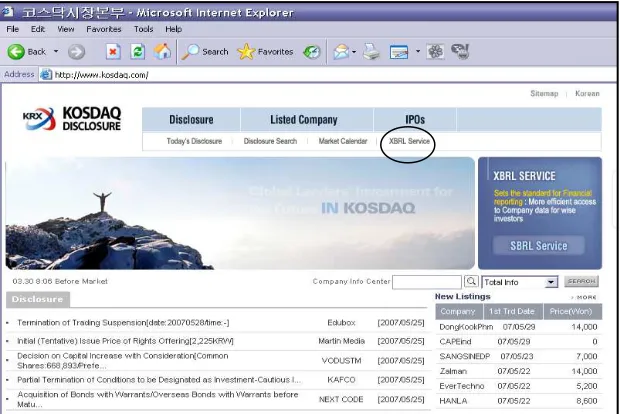Open the Disclosure Search submenu link
Screen dimensions: 620x414
(x=270, y=141)
